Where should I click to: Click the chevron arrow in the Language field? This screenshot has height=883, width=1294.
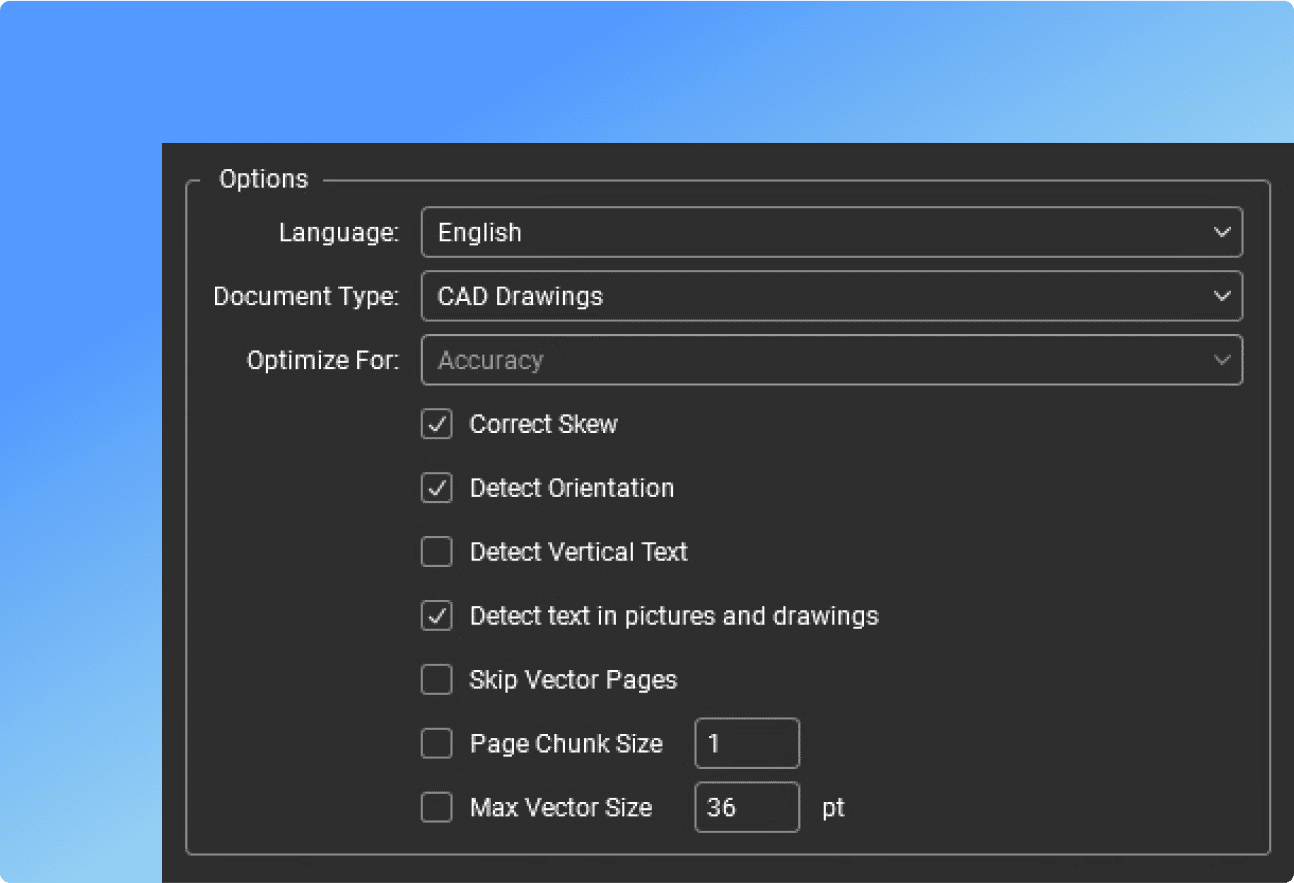1221,232
